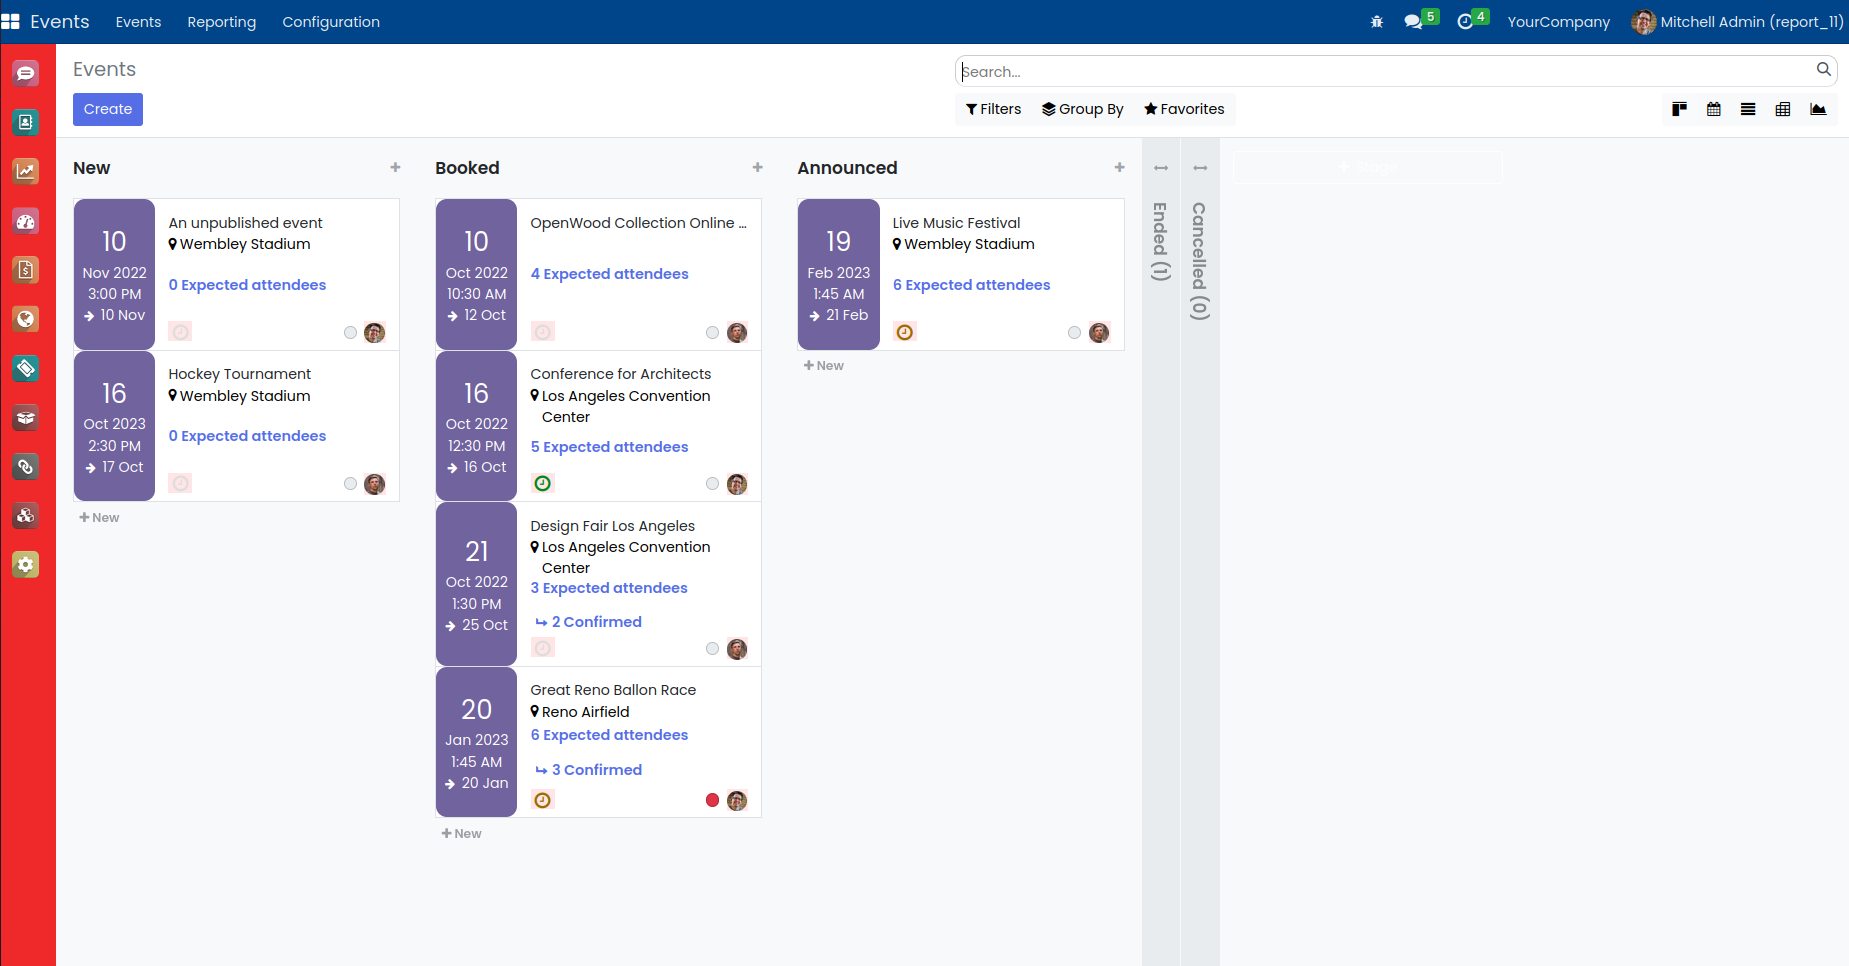Open the graph view

[x=1817, y=109]
